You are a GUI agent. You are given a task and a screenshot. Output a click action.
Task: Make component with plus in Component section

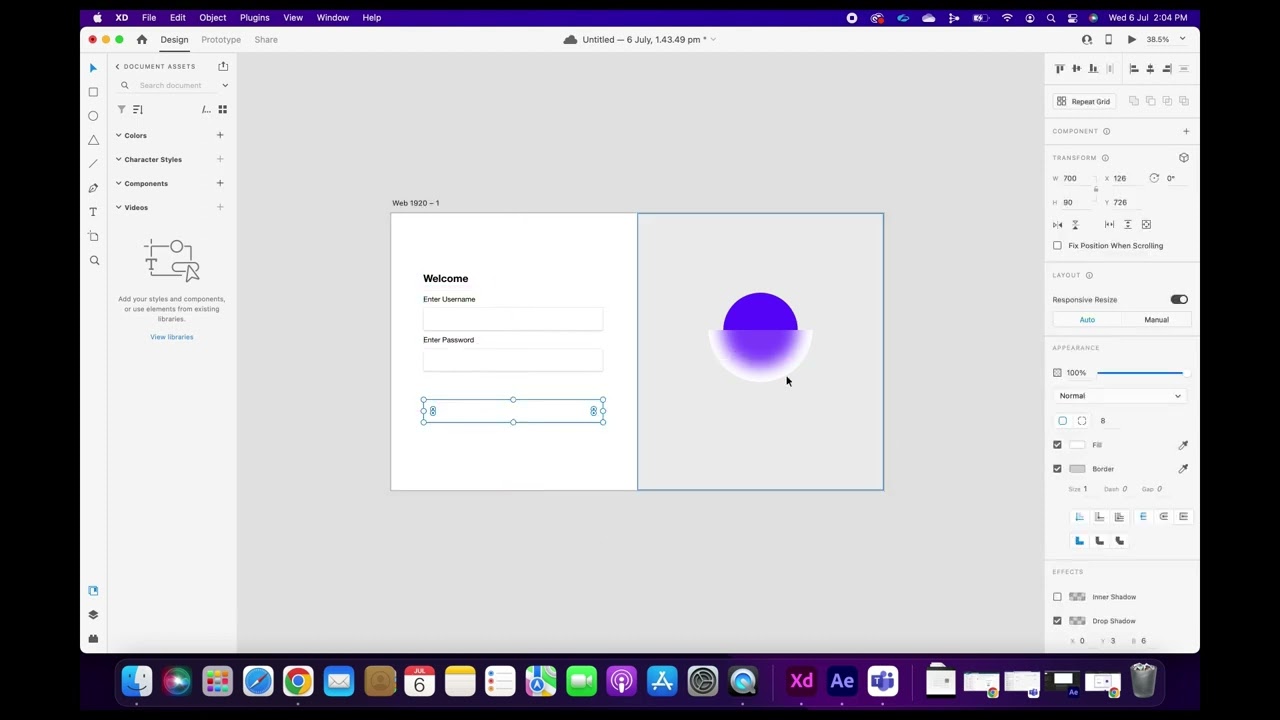tap(1186, 131)
